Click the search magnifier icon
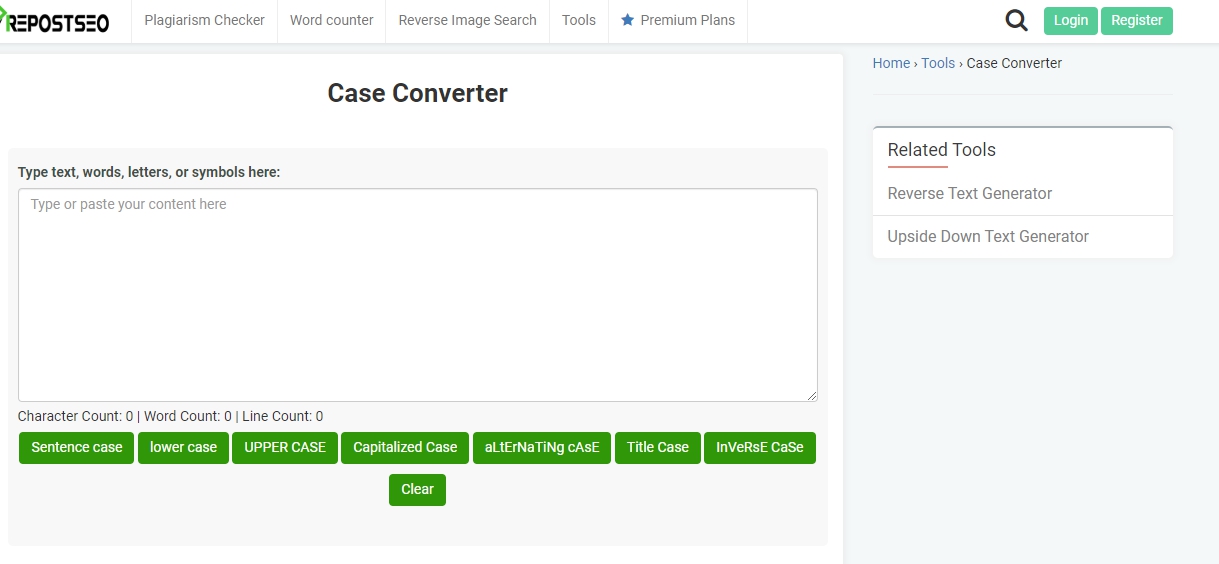This screenshot has height=564, width=1219. pyautogui.click(x=1016, y=20)
